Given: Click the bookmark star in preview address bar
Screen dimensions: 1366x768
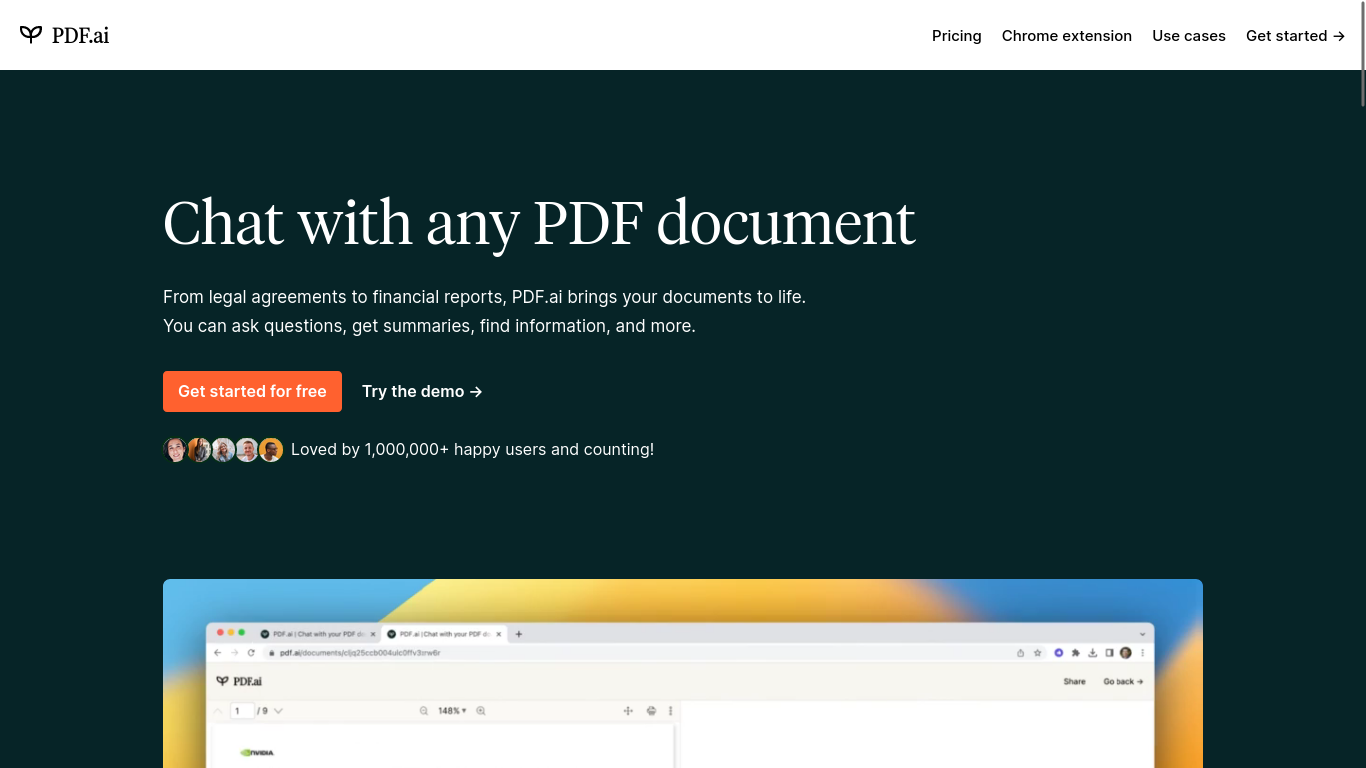Looking at the screenshot, I should point(1038,653).
